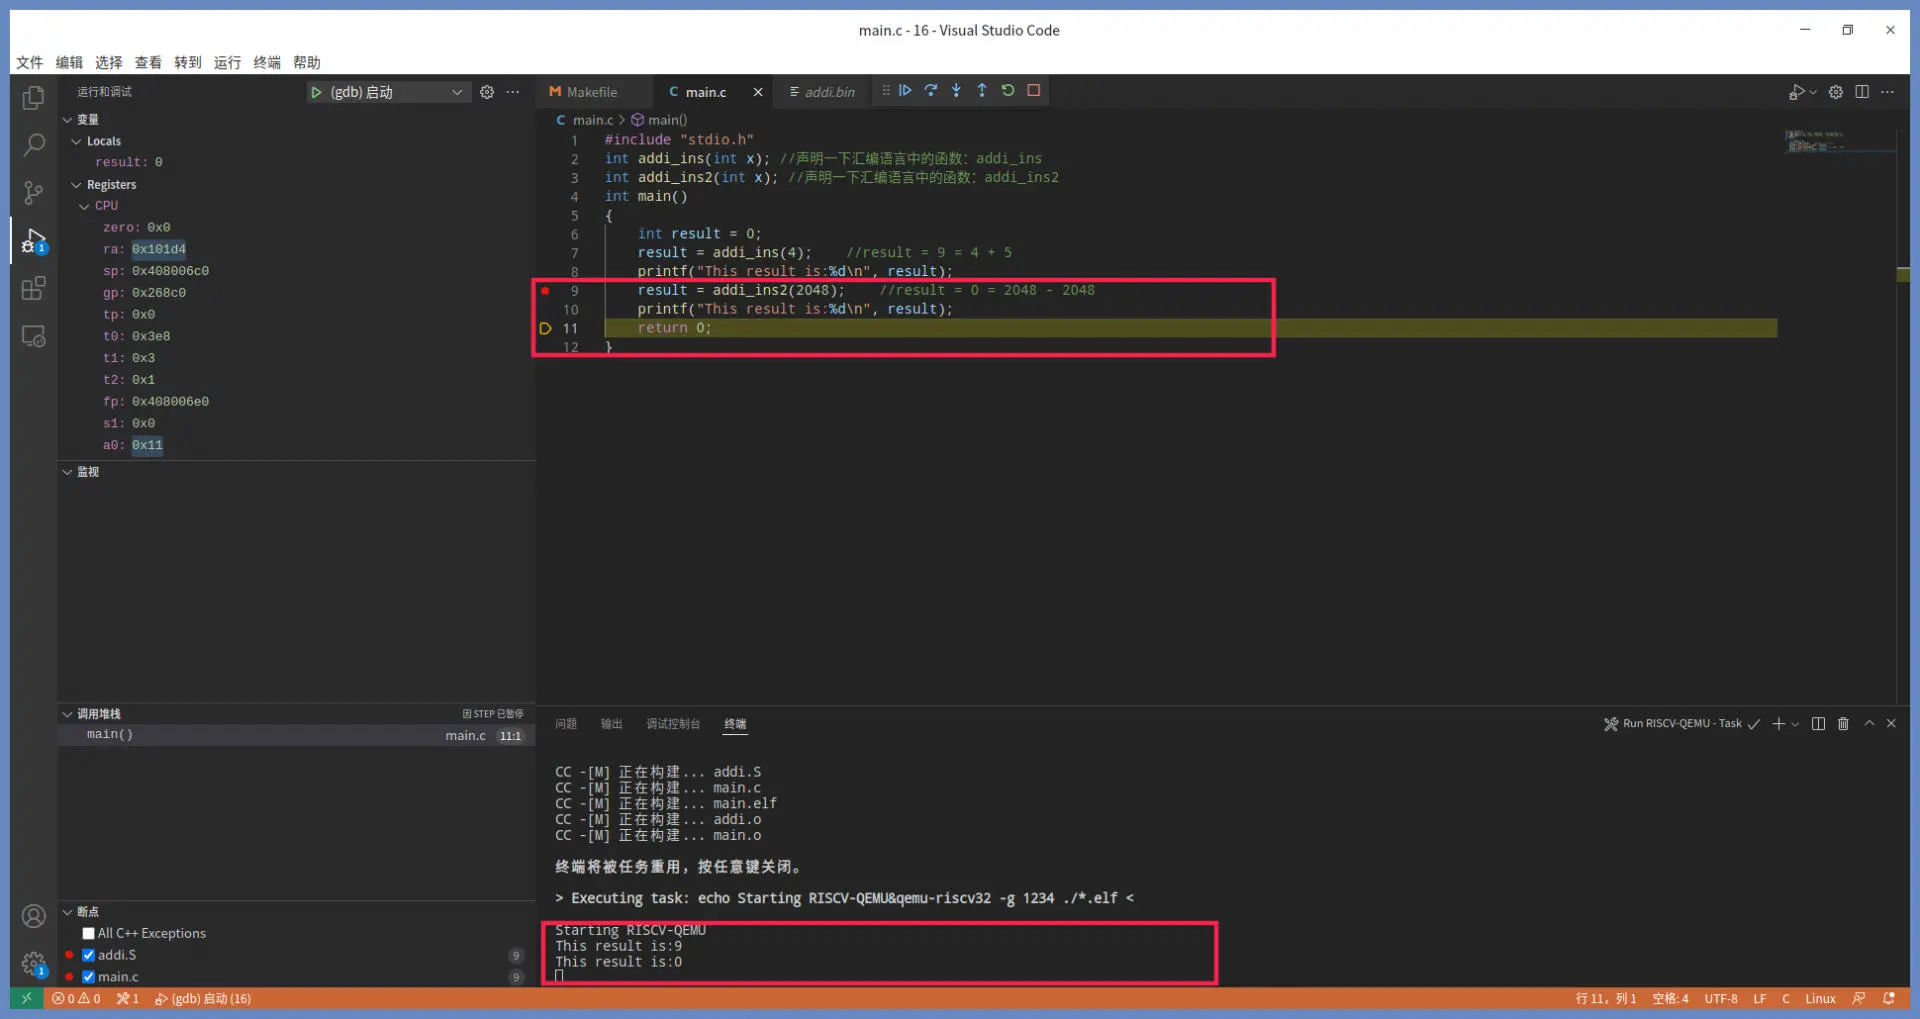Toggle the breakpoint on line 9

[x=545, y=290]
